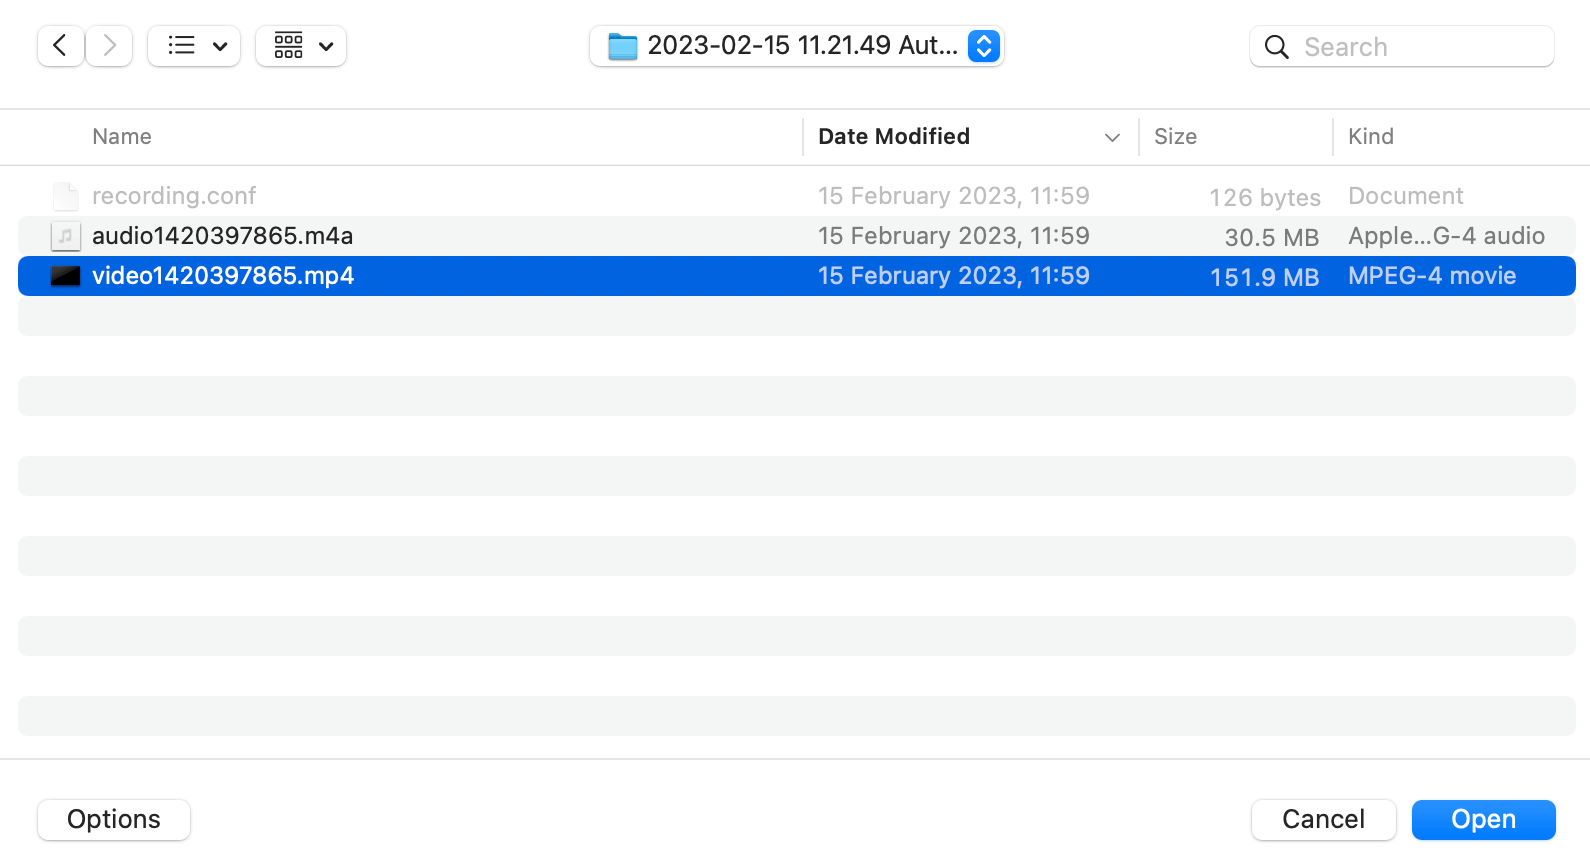This screenshot has width=1590, height=858.
Task: Click the 126 bytes size value
Action: click(x=1265, y=197)
